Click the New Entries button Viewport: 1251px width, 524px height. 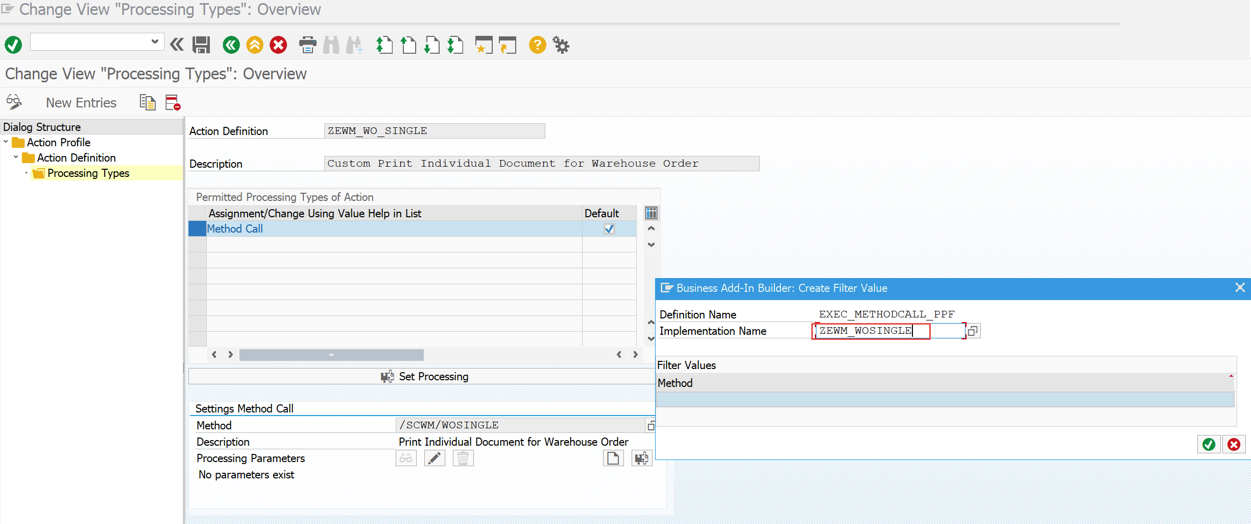point(81,103)
